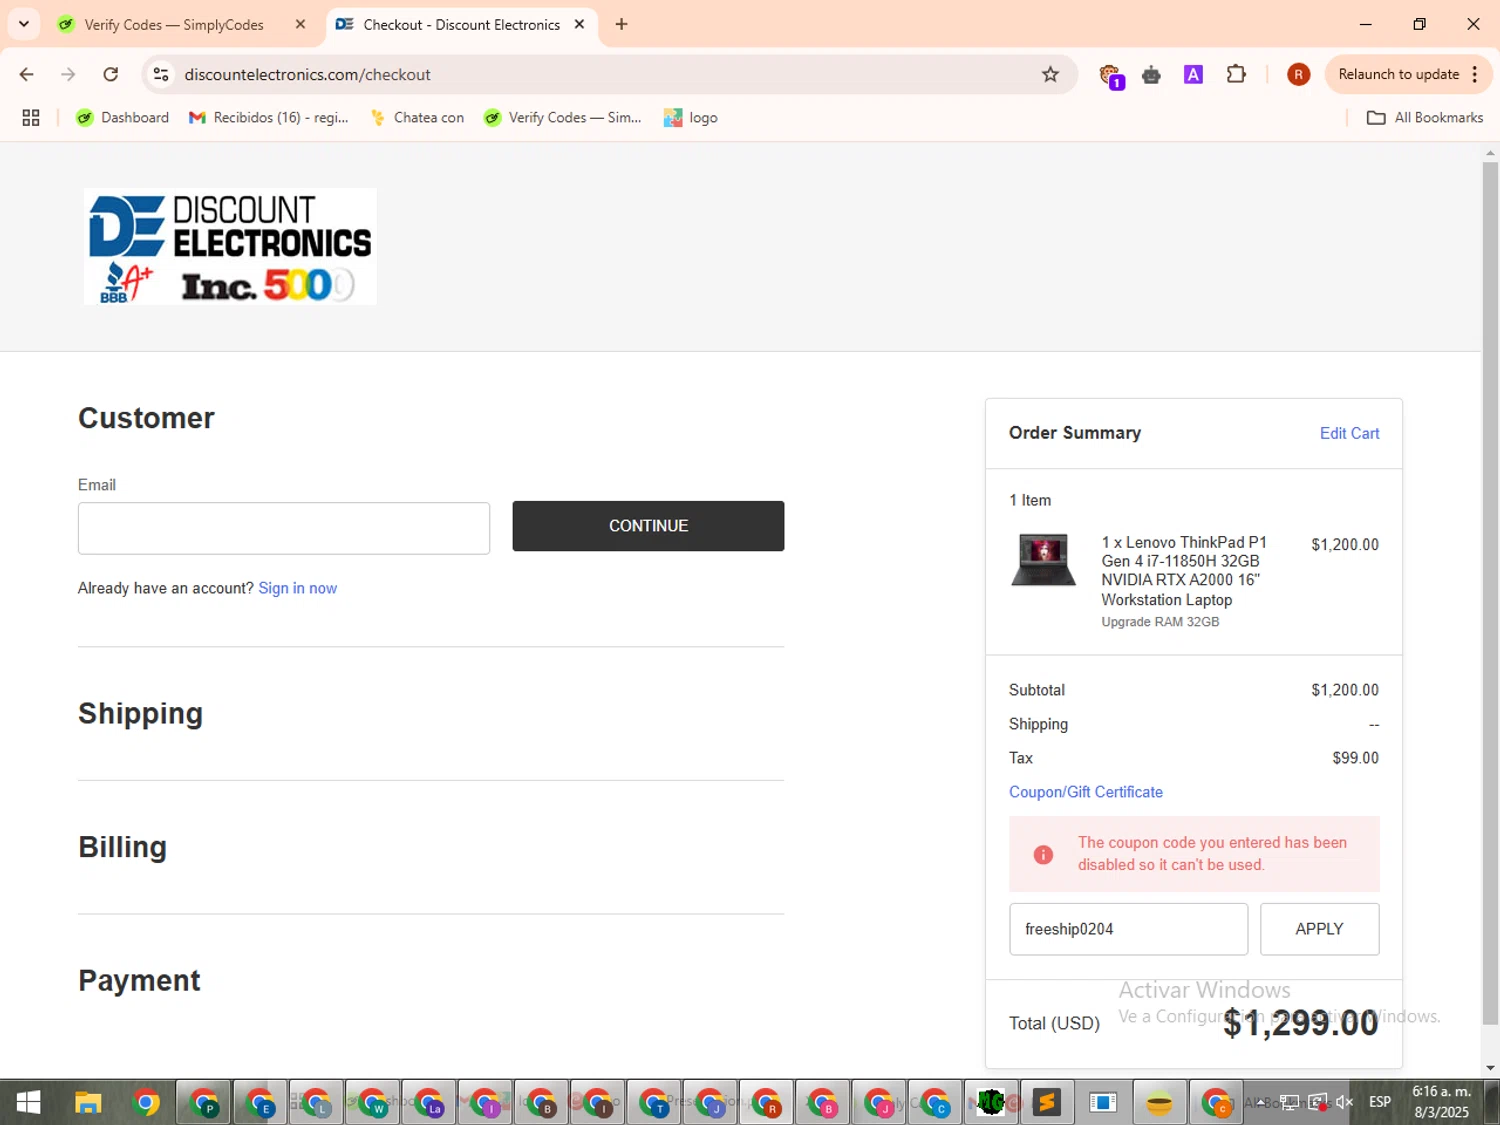Image resolution: width=1500 pixels, height=1125 pixels.
Task: Click the "Upgrade RAM 32GB" text
Action: coord(1160,622)
